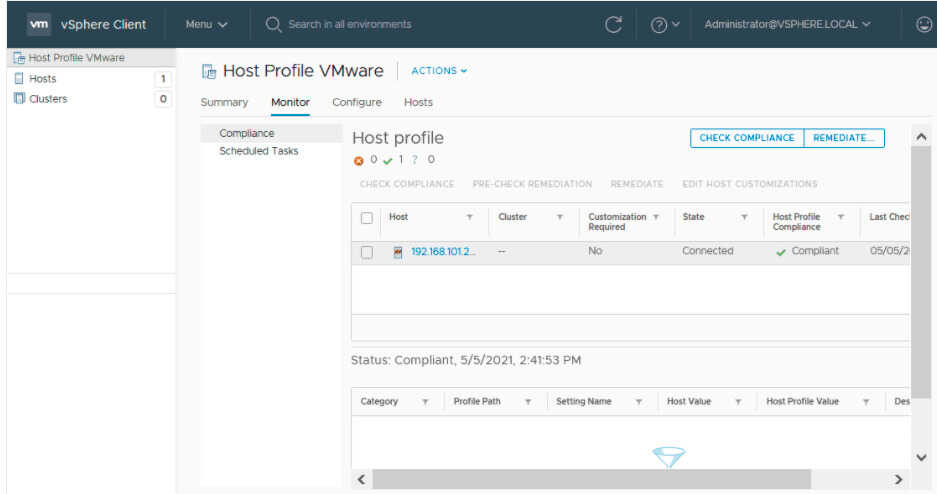Click the 'No' customization required cell
This screenshot has width=937, height=494.
(x=595, y=251)
